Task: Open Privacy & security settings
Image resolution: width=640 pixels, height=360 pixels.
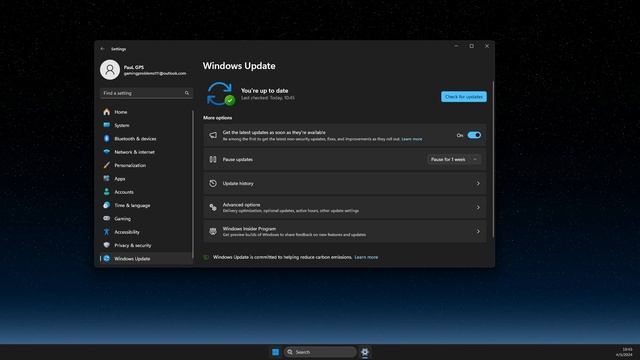Action: click(146, 245)
